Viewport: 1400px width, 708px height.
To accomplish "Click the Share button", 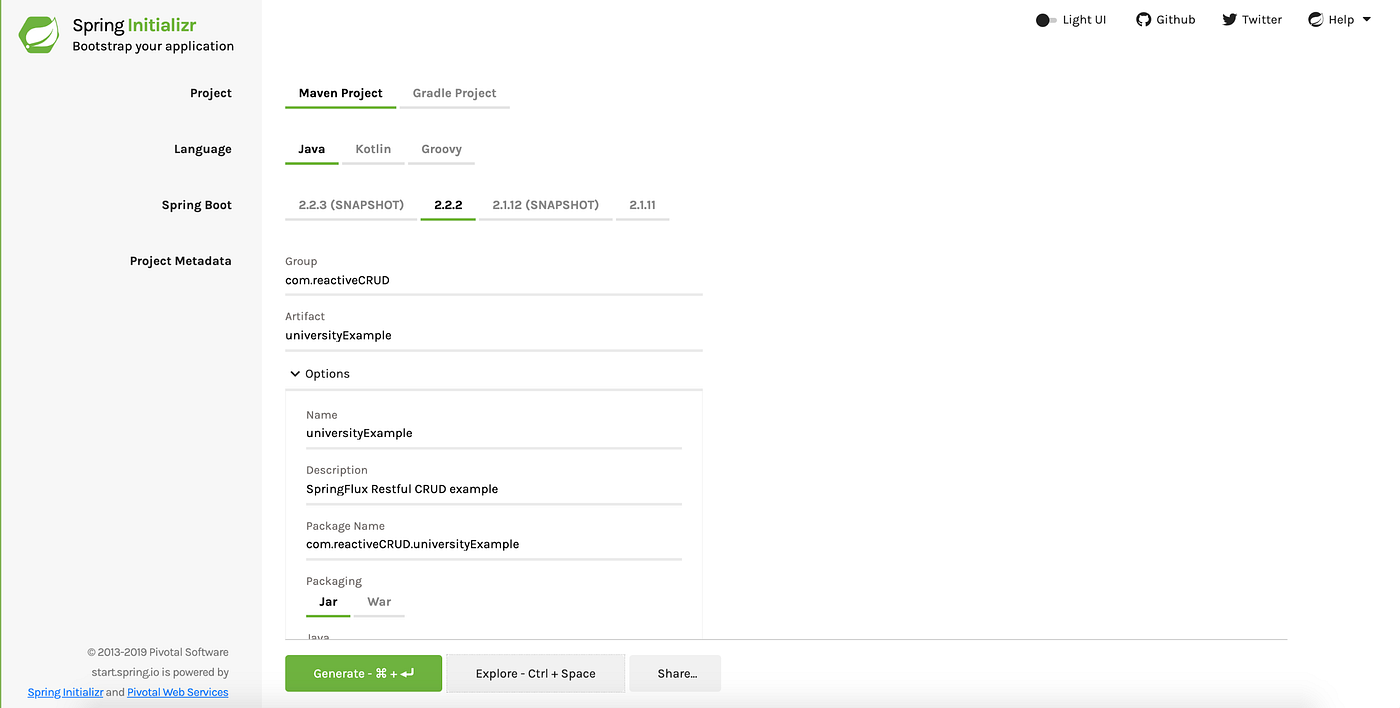I will tap(675, 673).
